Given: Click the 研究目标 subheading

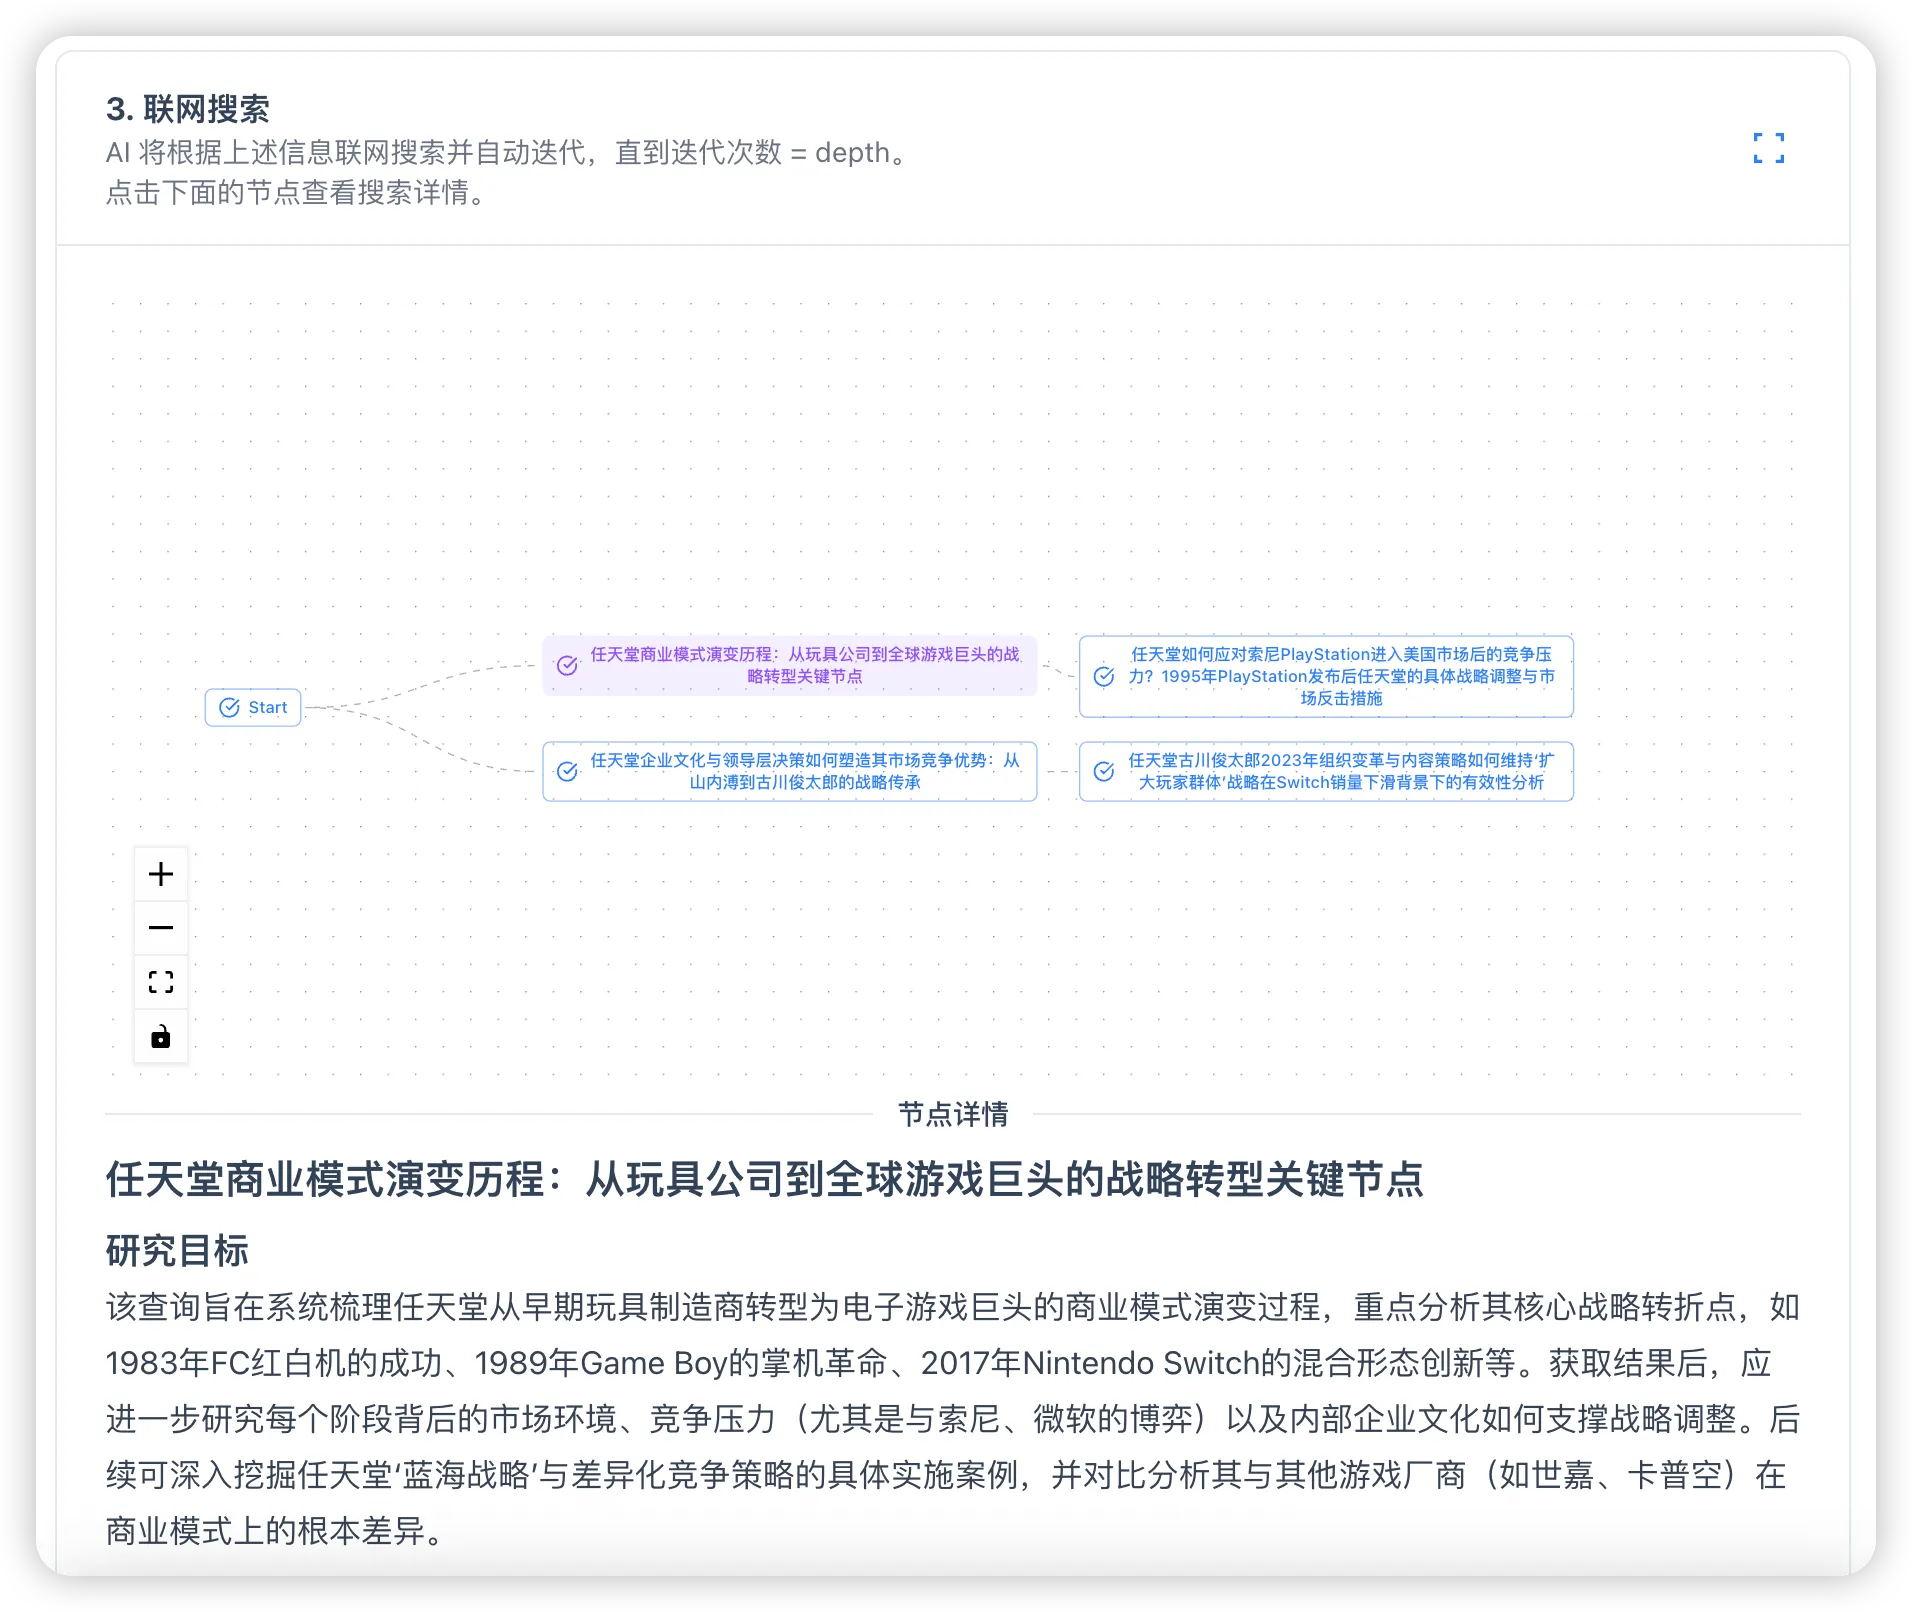Looking at the screenshot, I should pyautogui.click(x=177, y=1250).
